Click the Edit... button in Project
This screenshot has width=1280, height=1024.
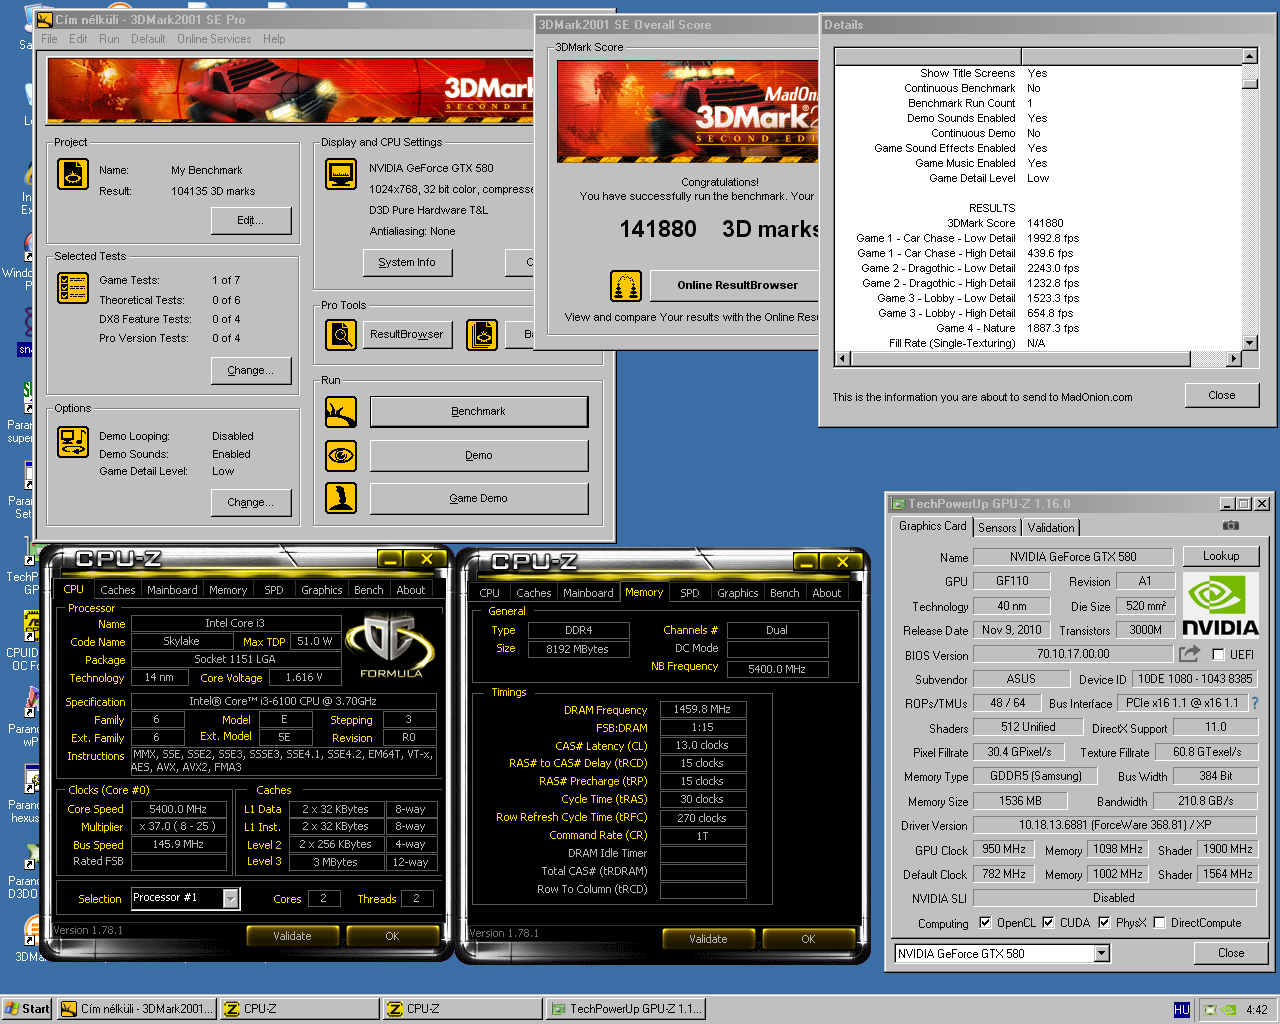[x=251, y=220]
